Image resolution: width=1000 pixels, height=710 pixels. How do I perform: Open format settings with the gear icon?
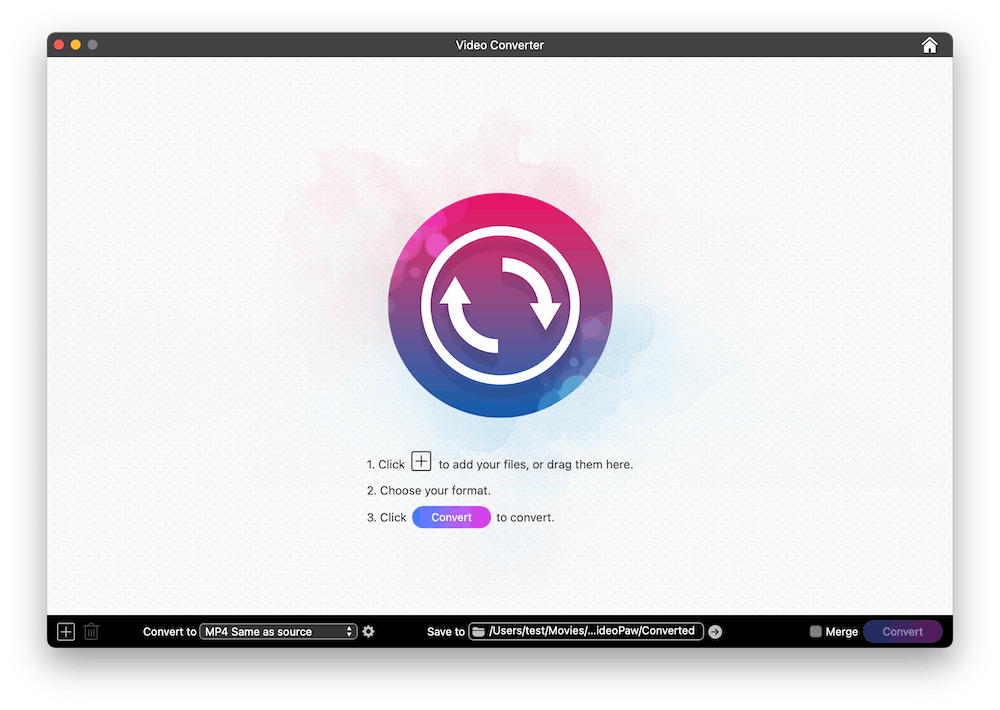369,632
